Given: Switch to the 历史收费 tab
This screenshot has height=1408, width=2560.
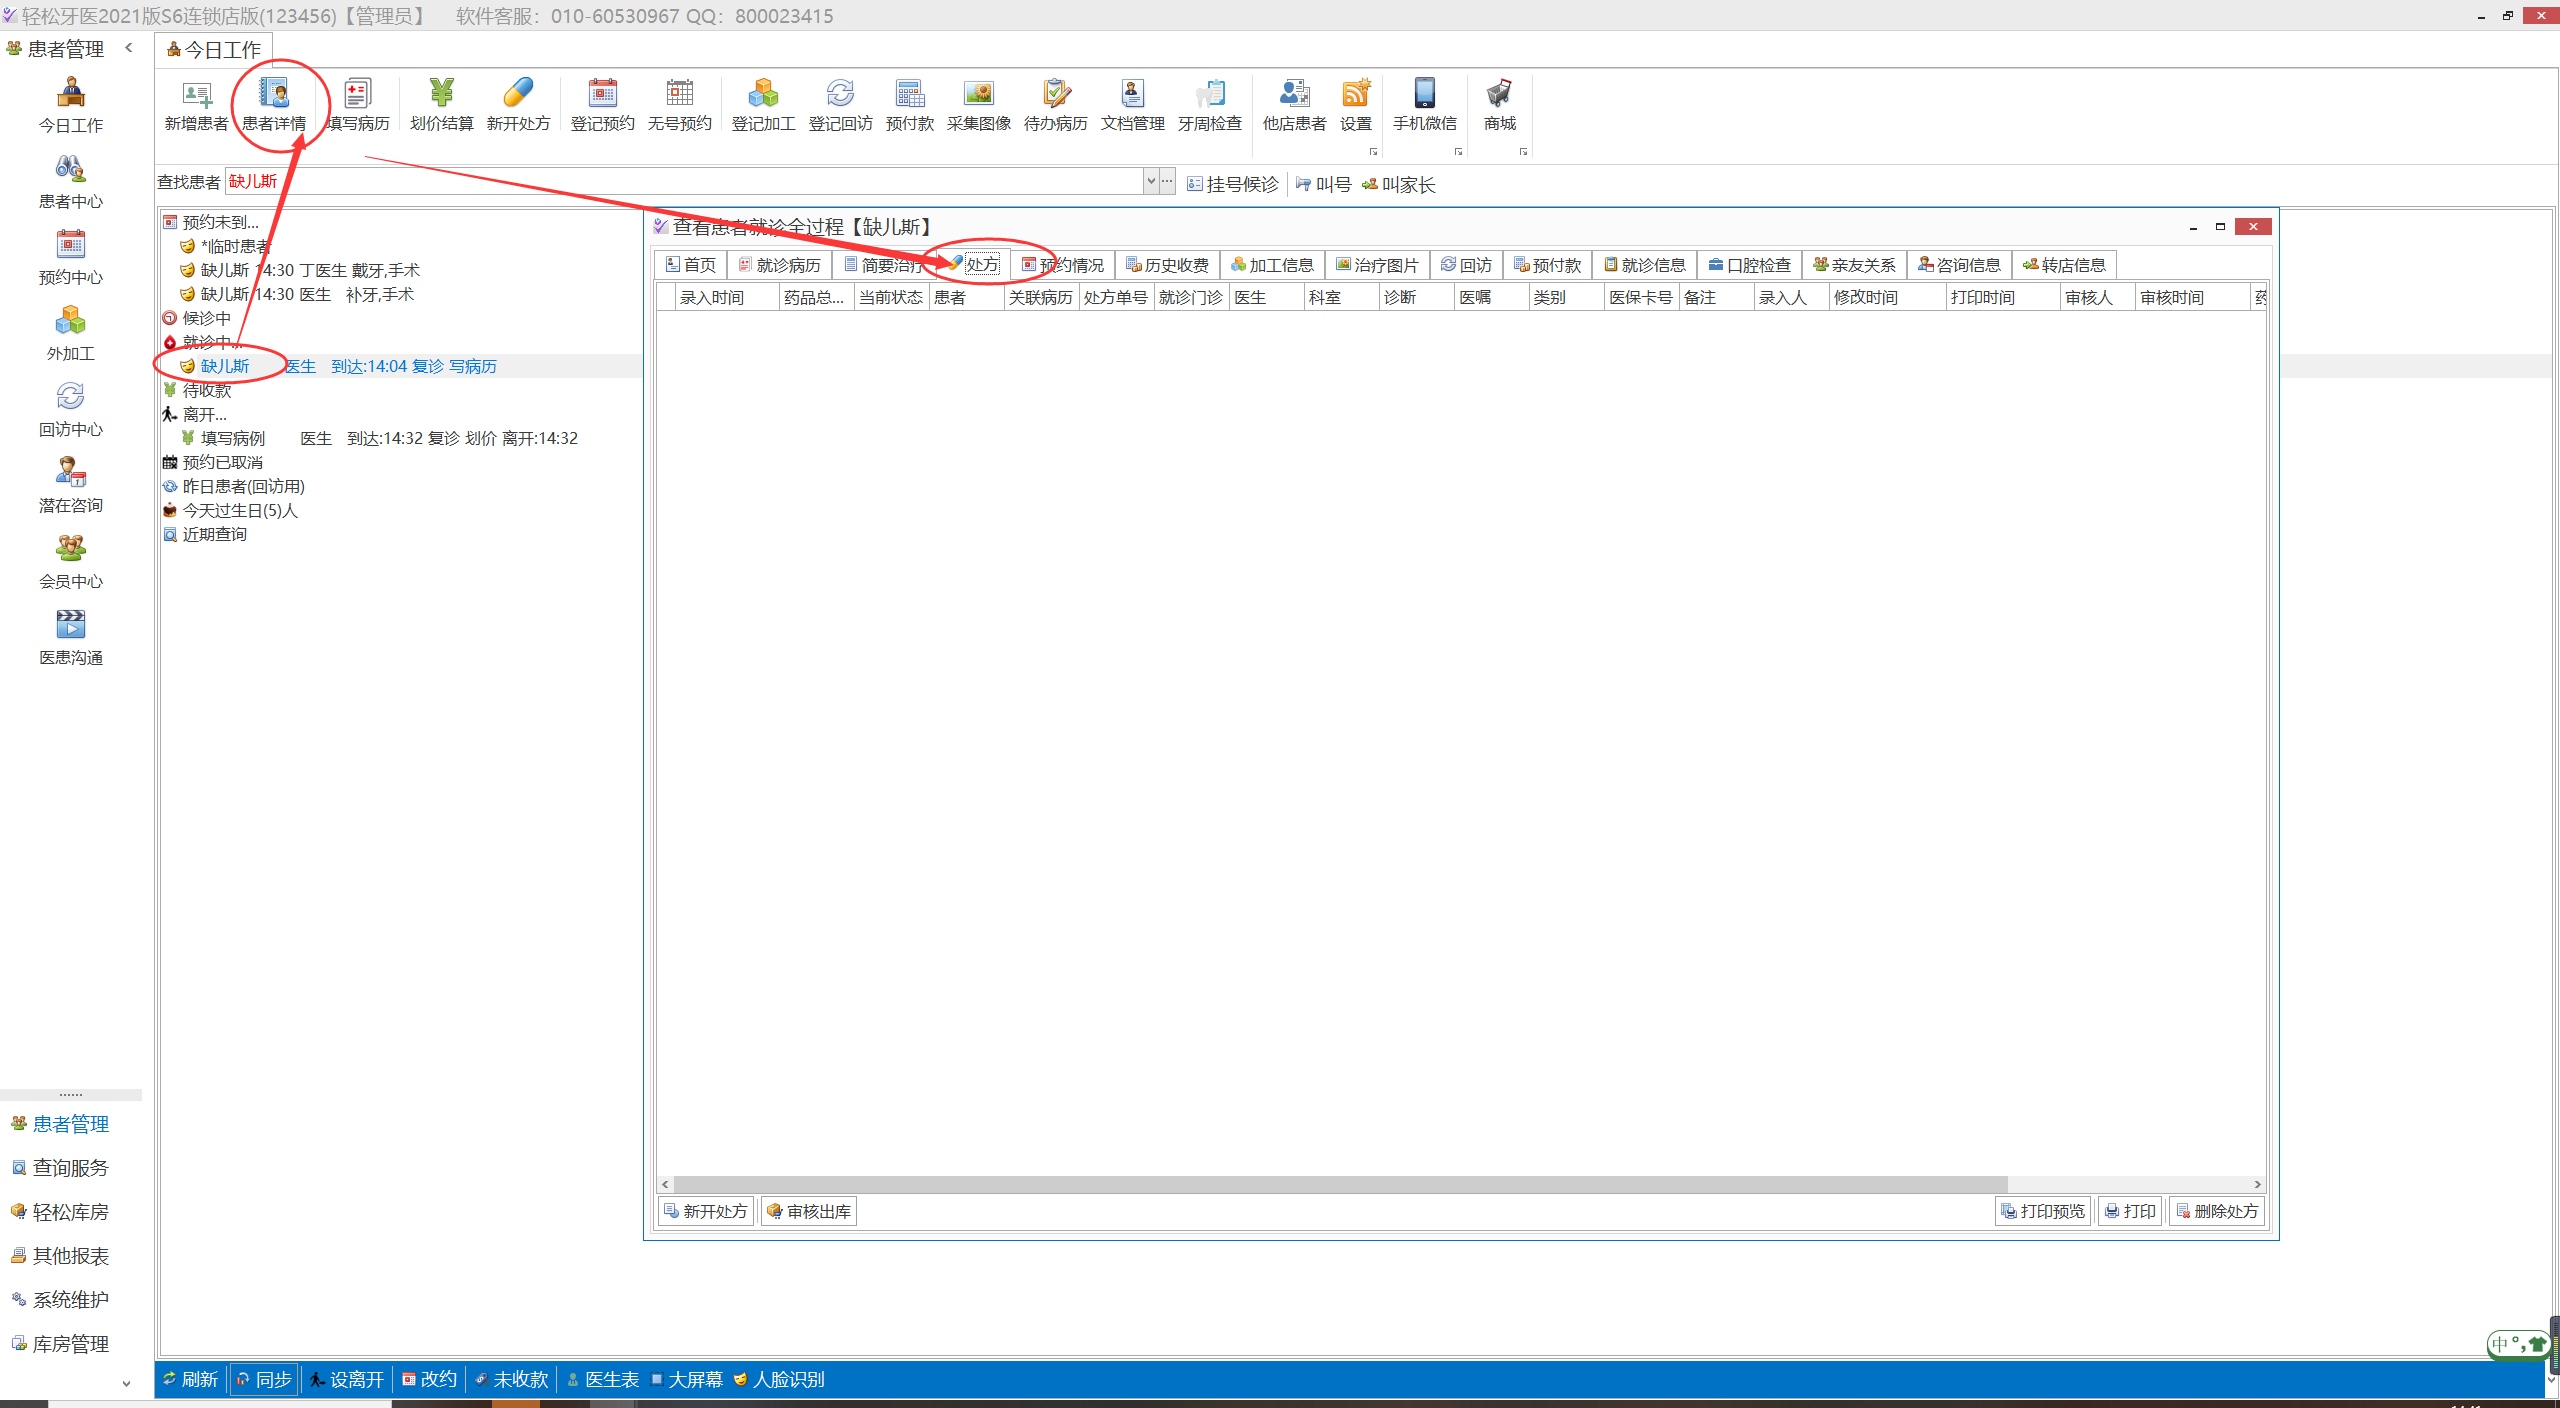Looking at the screenshot, I should [x=1167, y=265].
